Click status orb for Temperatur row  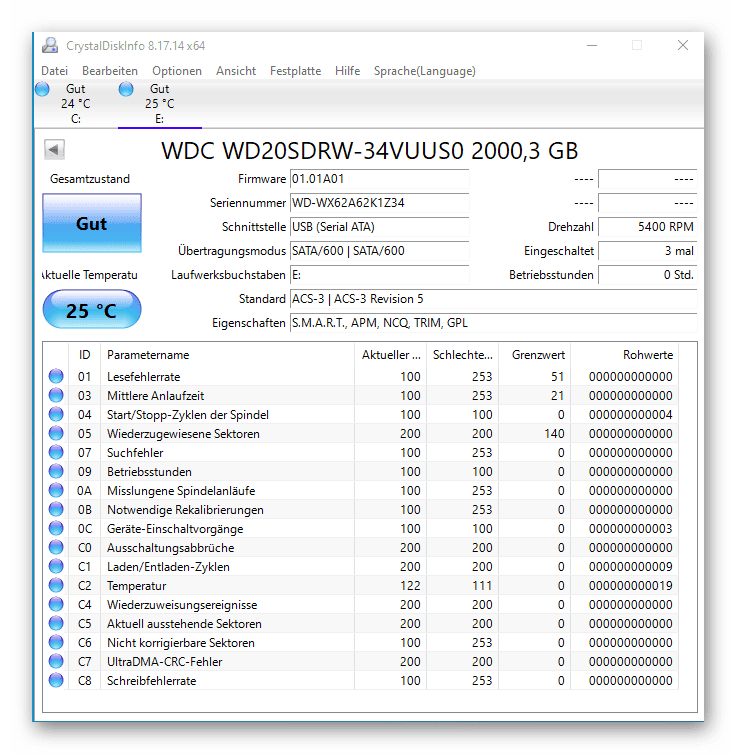point(56,585)
